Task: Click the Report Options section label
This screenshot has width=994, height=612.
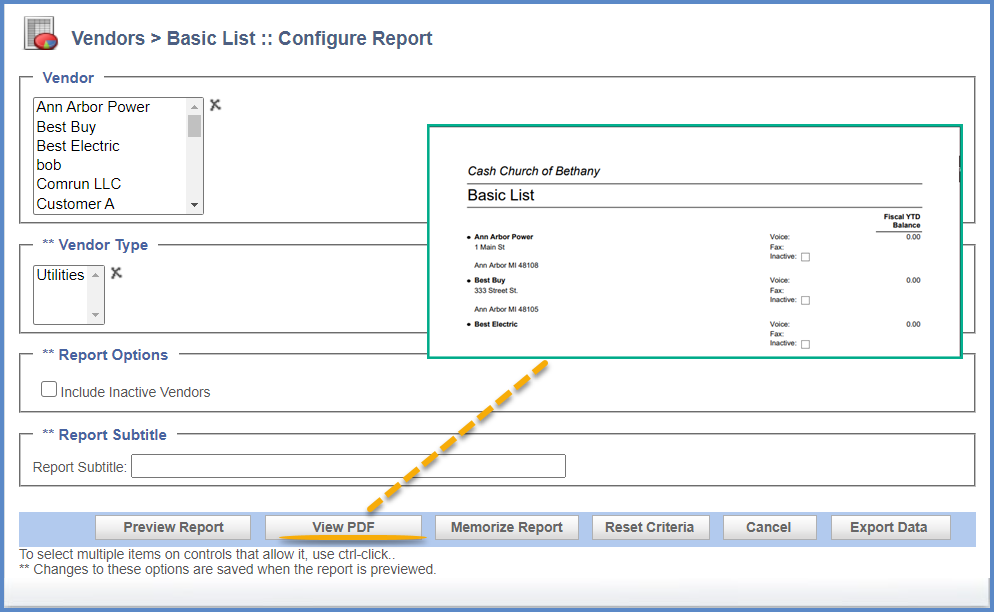Action: click(113, 355)
